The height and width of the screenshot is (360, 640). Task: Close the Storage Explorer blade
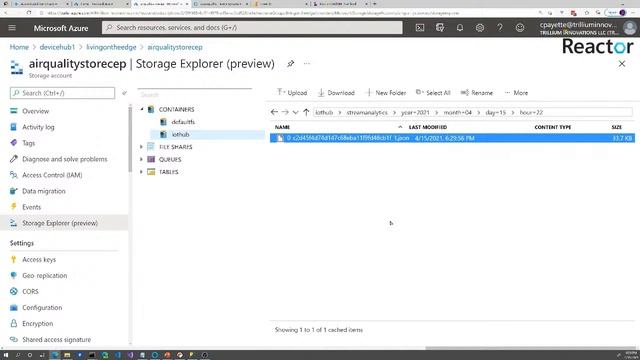(x=622, y=64)
